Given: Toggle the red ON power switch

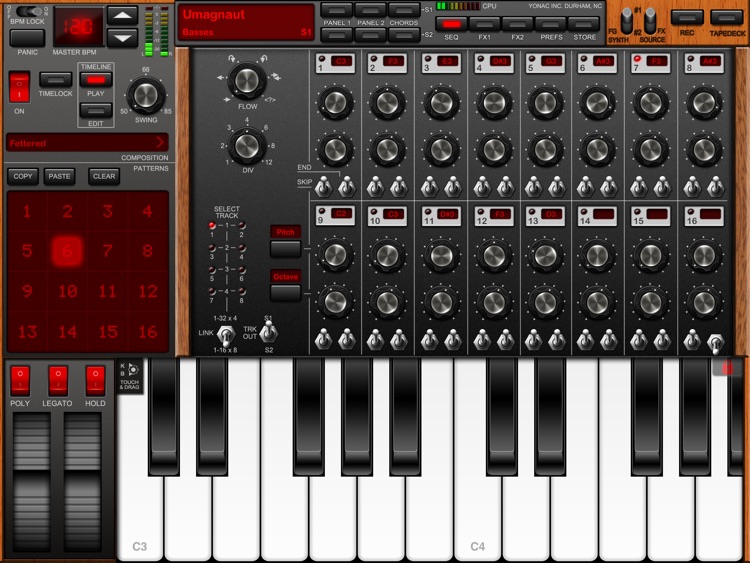Looking at the screenshot, I should [x=19, y=87].
